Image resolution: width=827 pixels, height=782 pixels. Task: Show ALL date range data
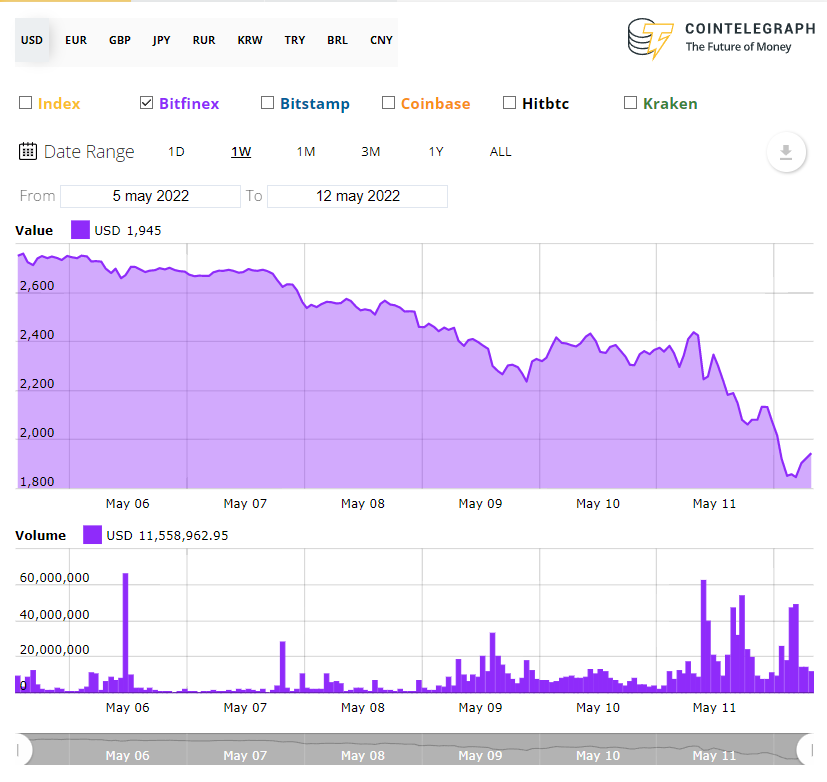tap(500, 152)
